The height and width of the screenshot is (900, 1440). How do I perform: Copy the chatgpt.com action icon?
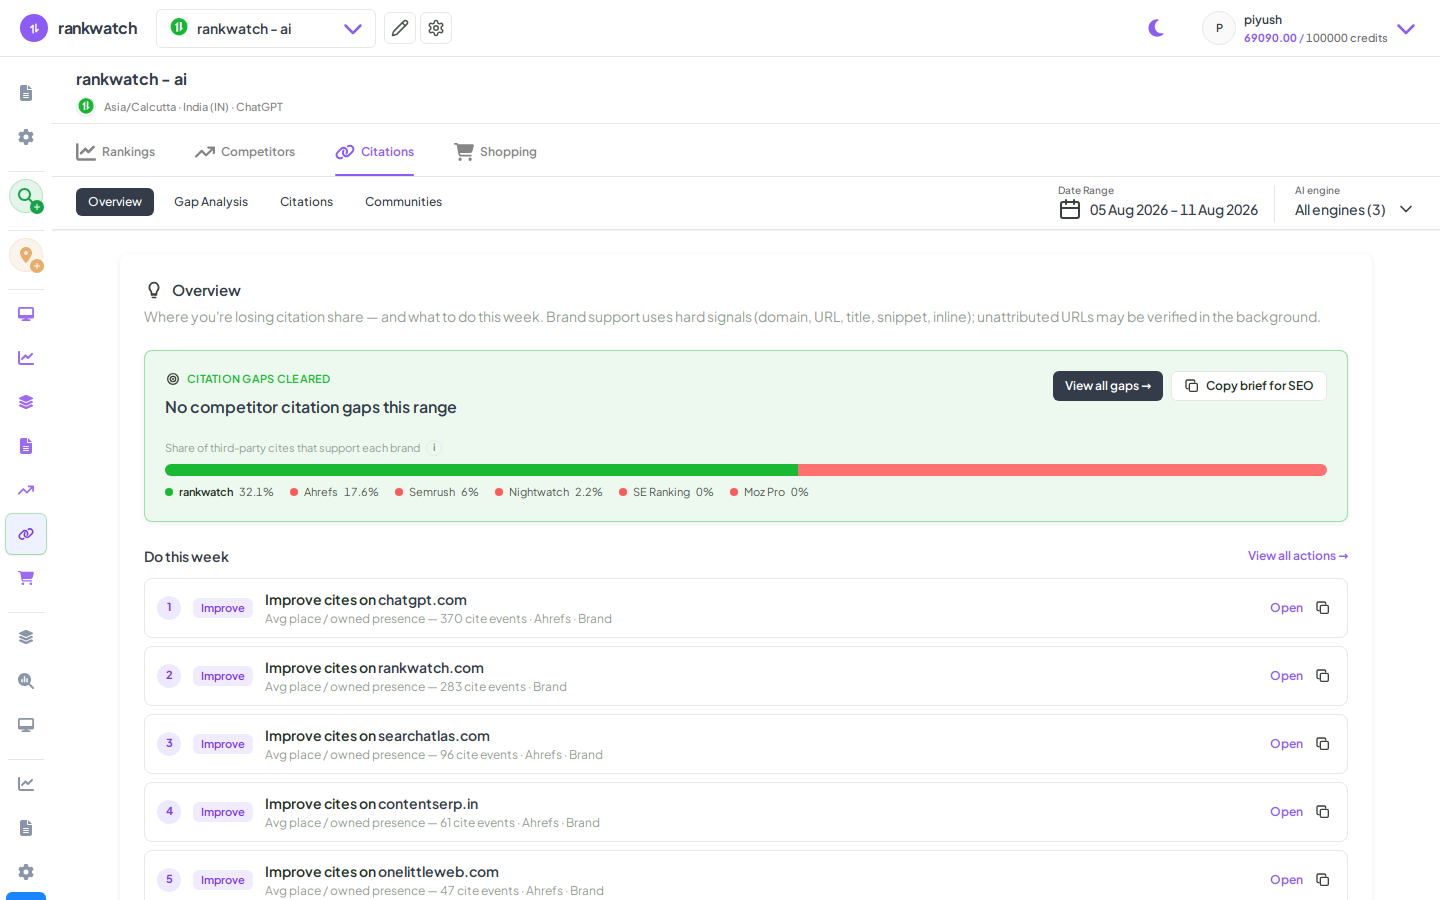point(1323,608)
